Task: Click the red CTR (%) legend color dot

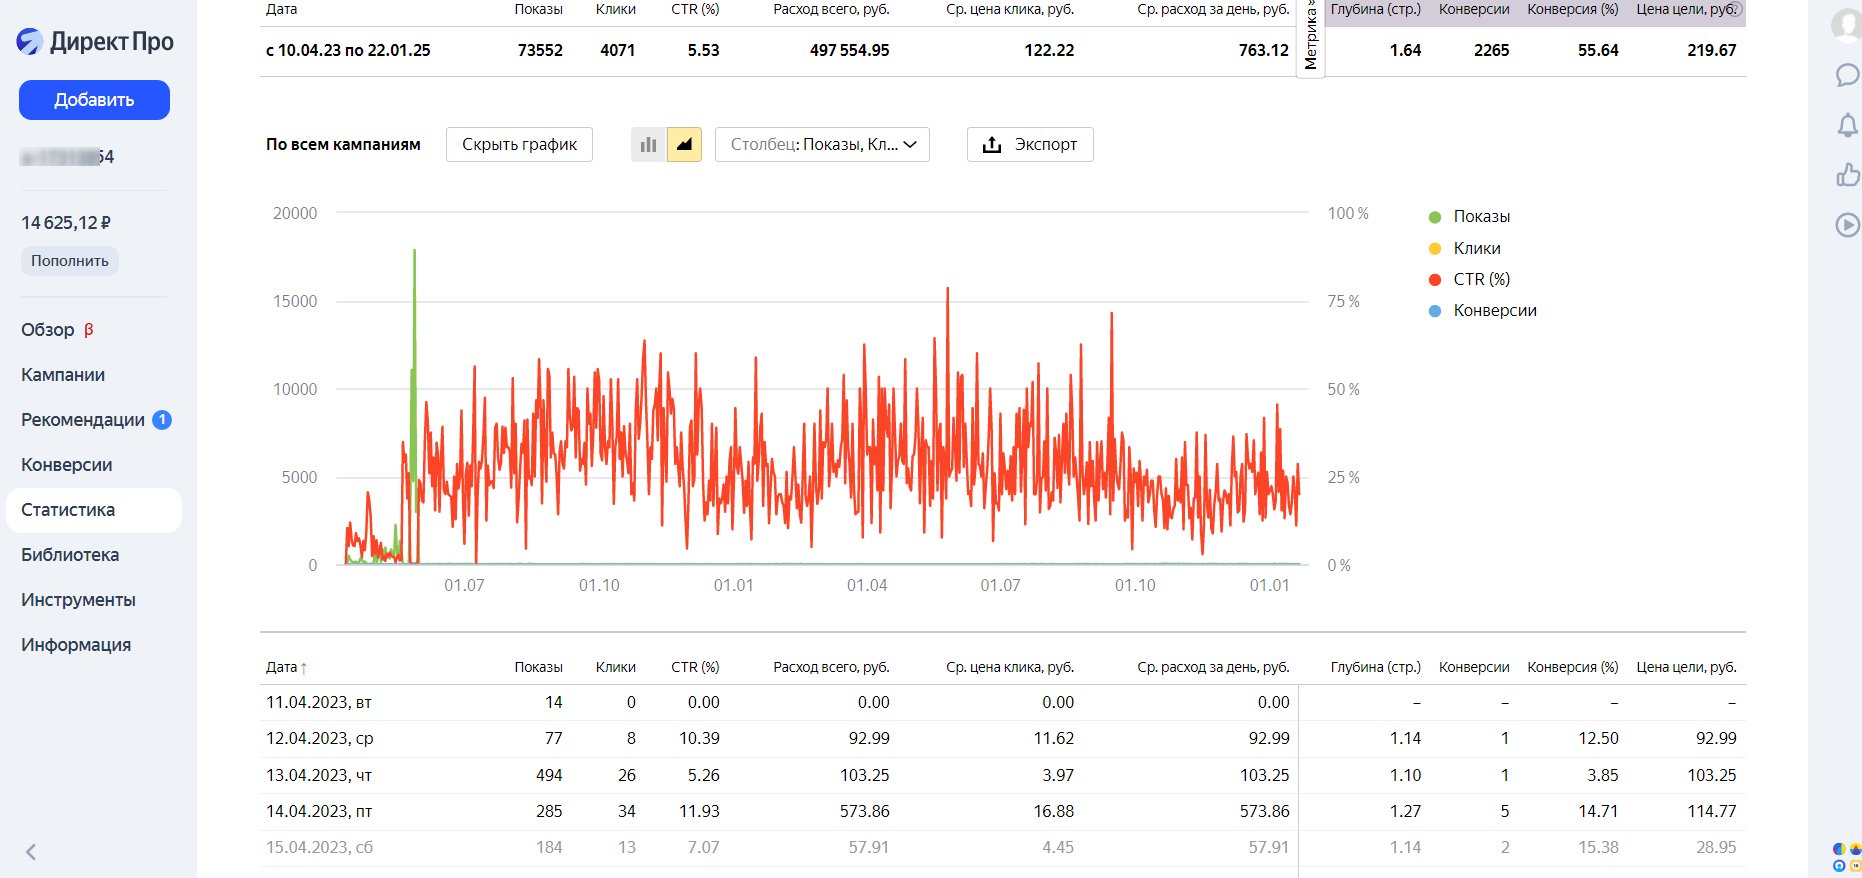Action: 1435,280
